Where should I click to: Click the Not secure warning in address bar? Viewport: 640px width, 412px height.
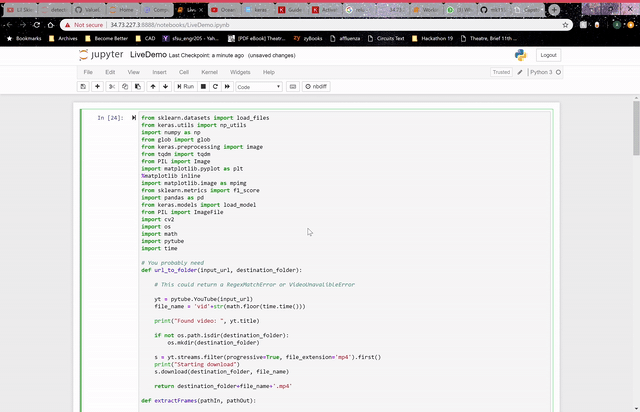(x=84, y=25)
